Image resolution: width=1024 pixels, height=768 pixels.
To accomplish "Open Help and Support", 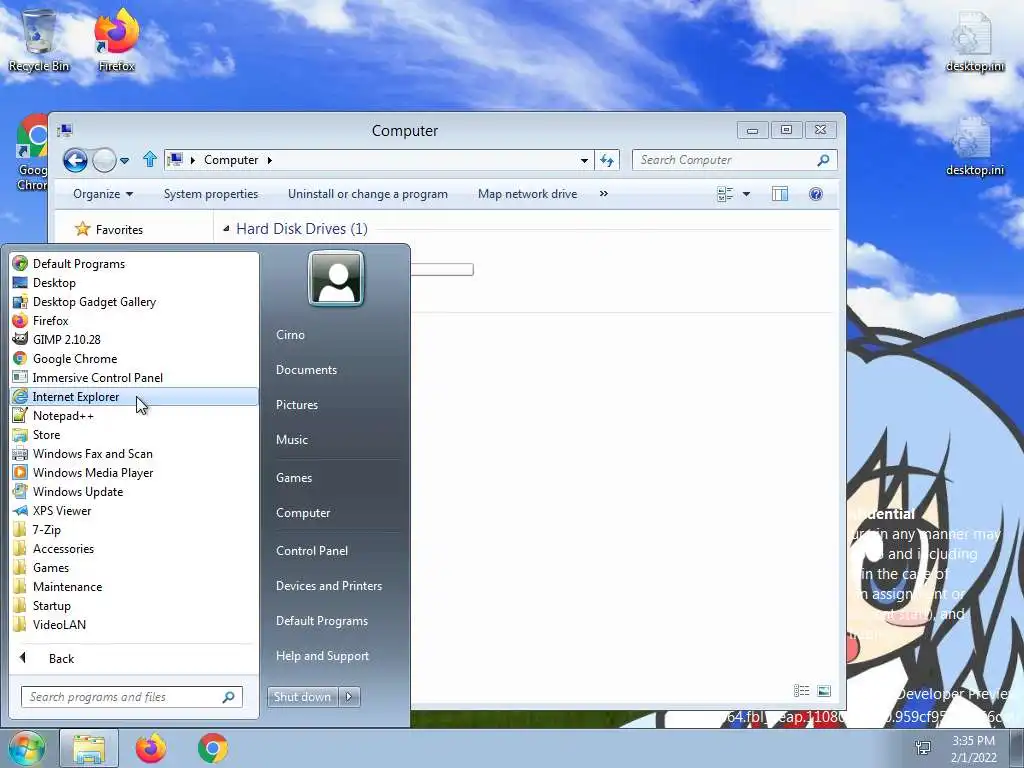I will click(x=322, y=656).
